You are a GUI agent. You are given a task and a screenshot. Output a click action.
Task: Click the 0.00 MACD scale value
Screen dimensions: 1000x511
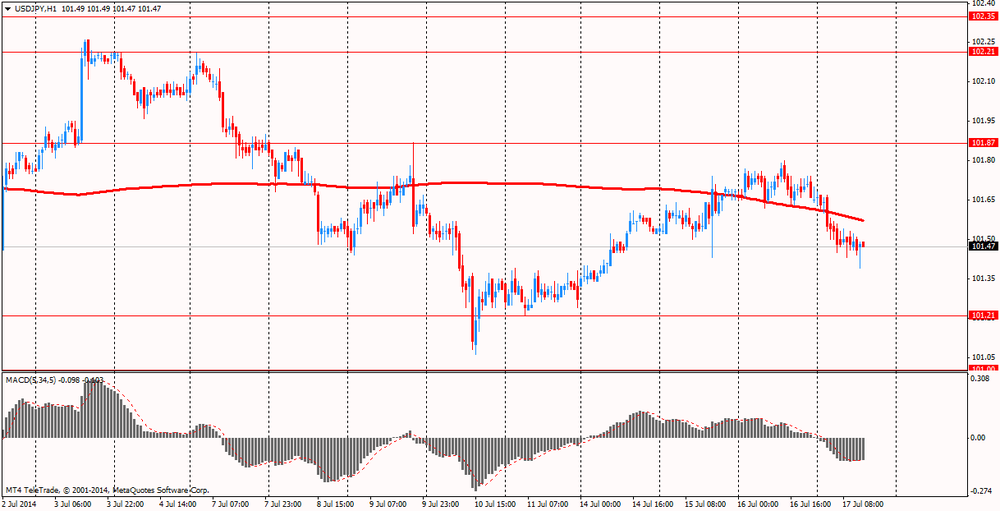click(x=979, y=438)
